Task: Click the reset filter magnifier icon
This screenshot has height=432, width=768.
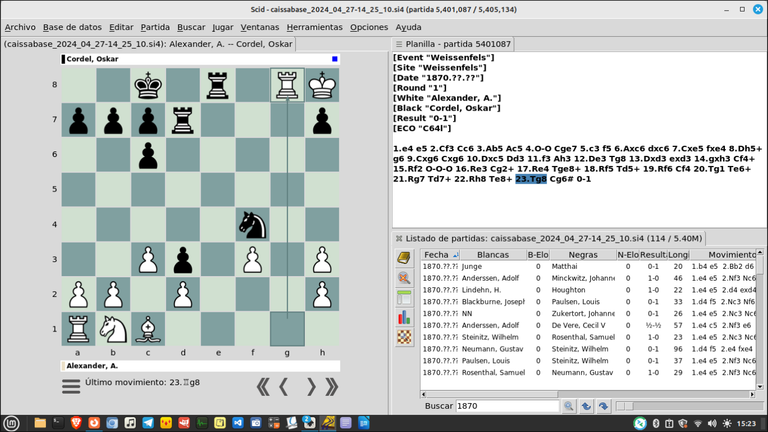Action: (404, 278)
